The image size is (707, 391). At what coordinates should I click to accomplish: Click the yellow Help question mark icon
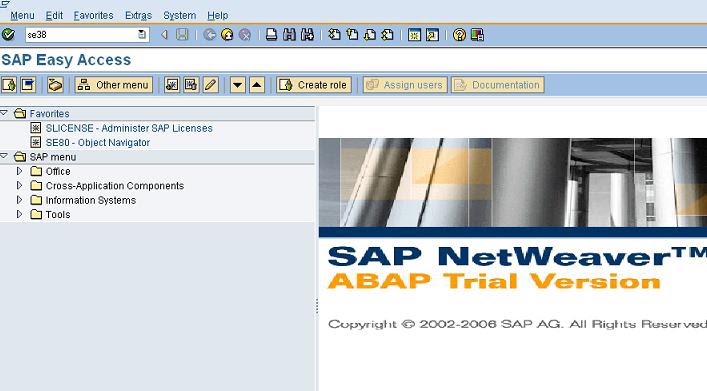[x=459, y=35]
